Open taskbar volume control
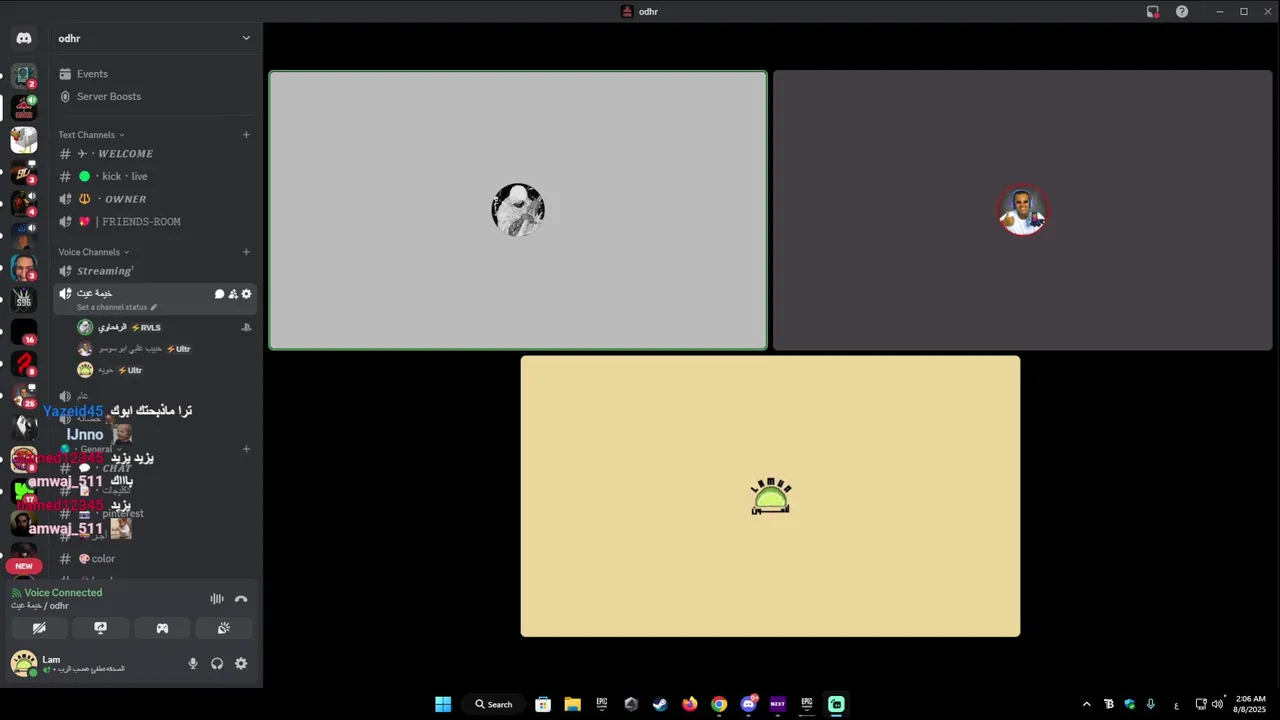Image resolution: width=1280 pixels, height=720 pixels. coord(1217,704)
